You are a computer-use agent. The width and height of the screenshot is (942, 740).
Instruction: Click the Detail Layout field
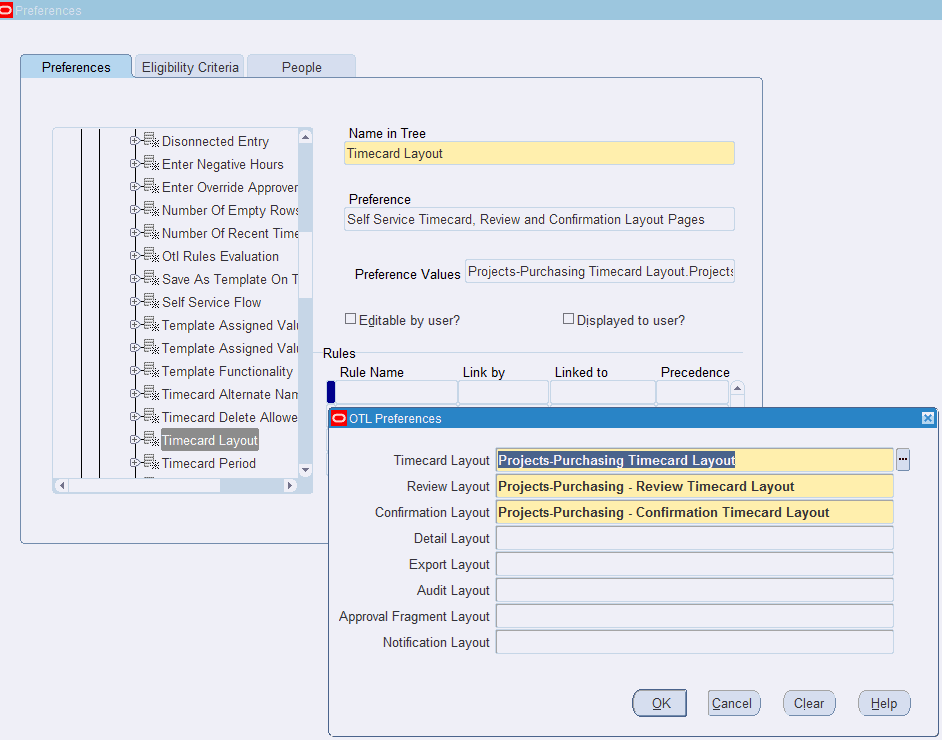tap(694, 538)
